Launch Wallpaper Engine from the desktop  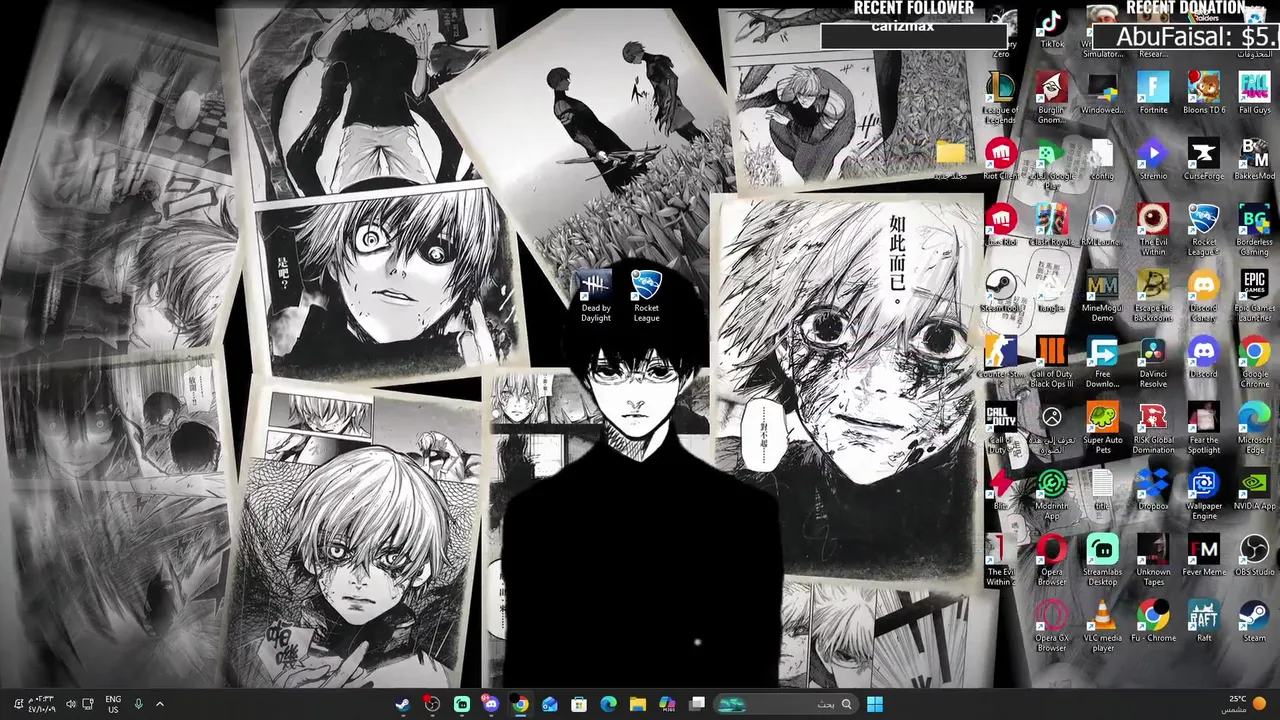[1203, 493]
